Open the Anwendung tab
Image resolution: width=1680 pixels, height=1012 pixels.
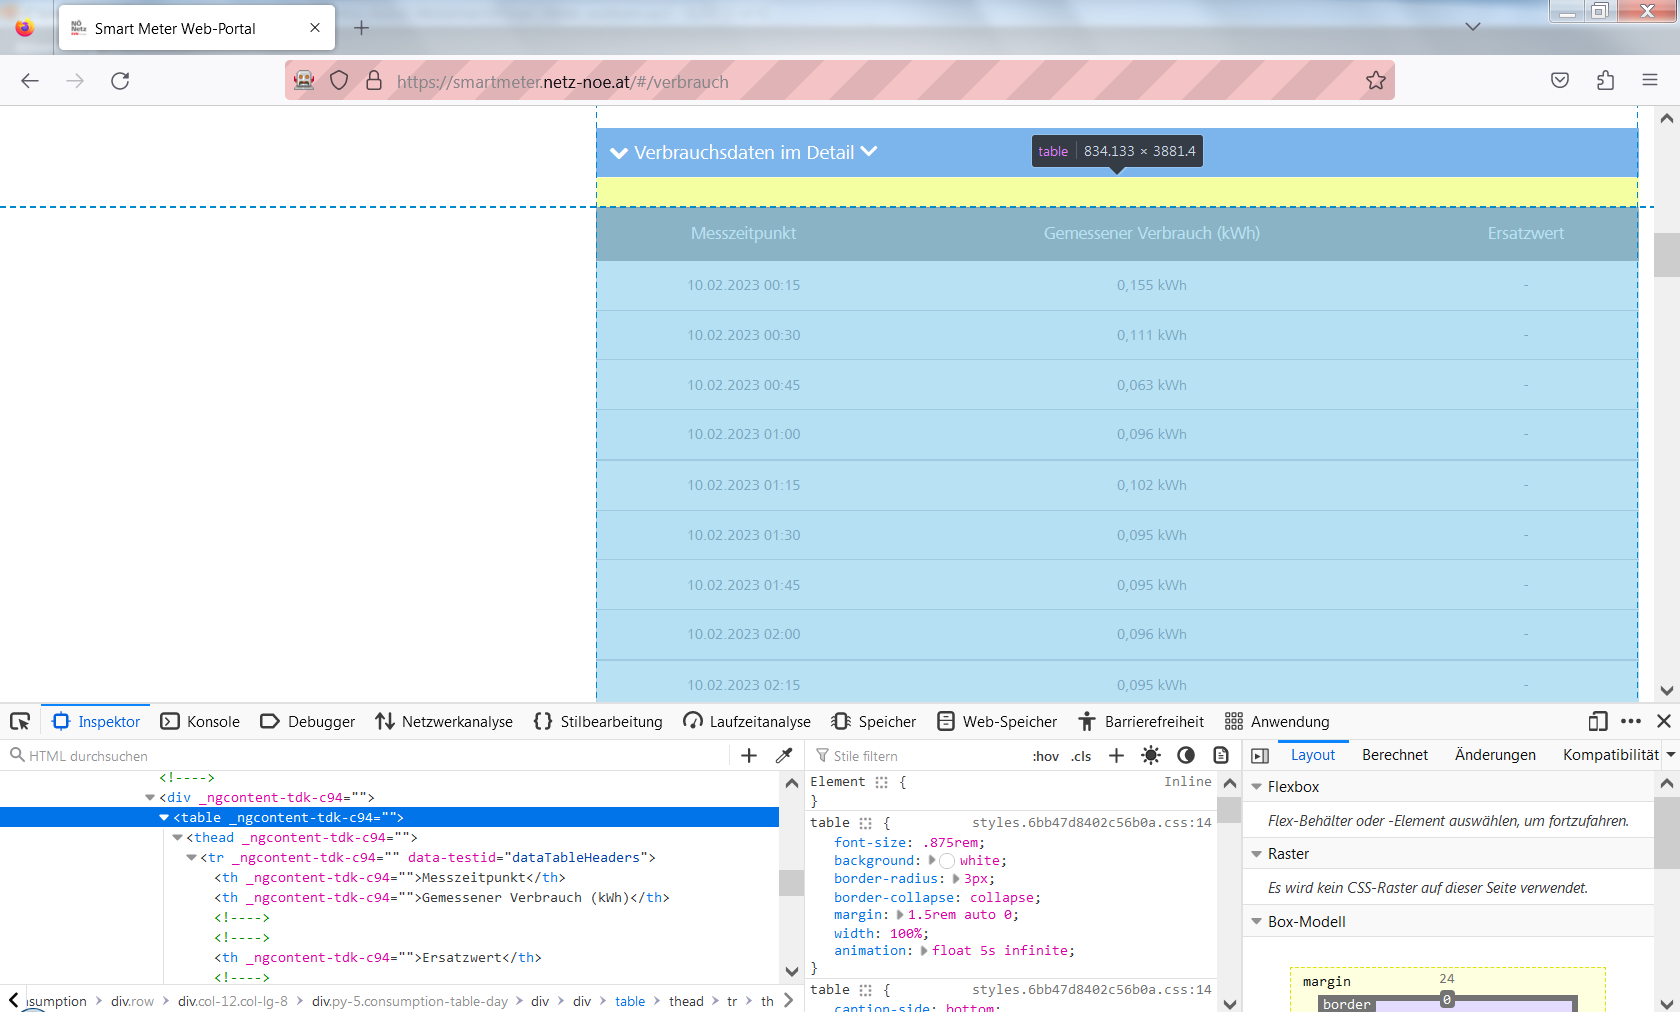(x=1277, y=721)
